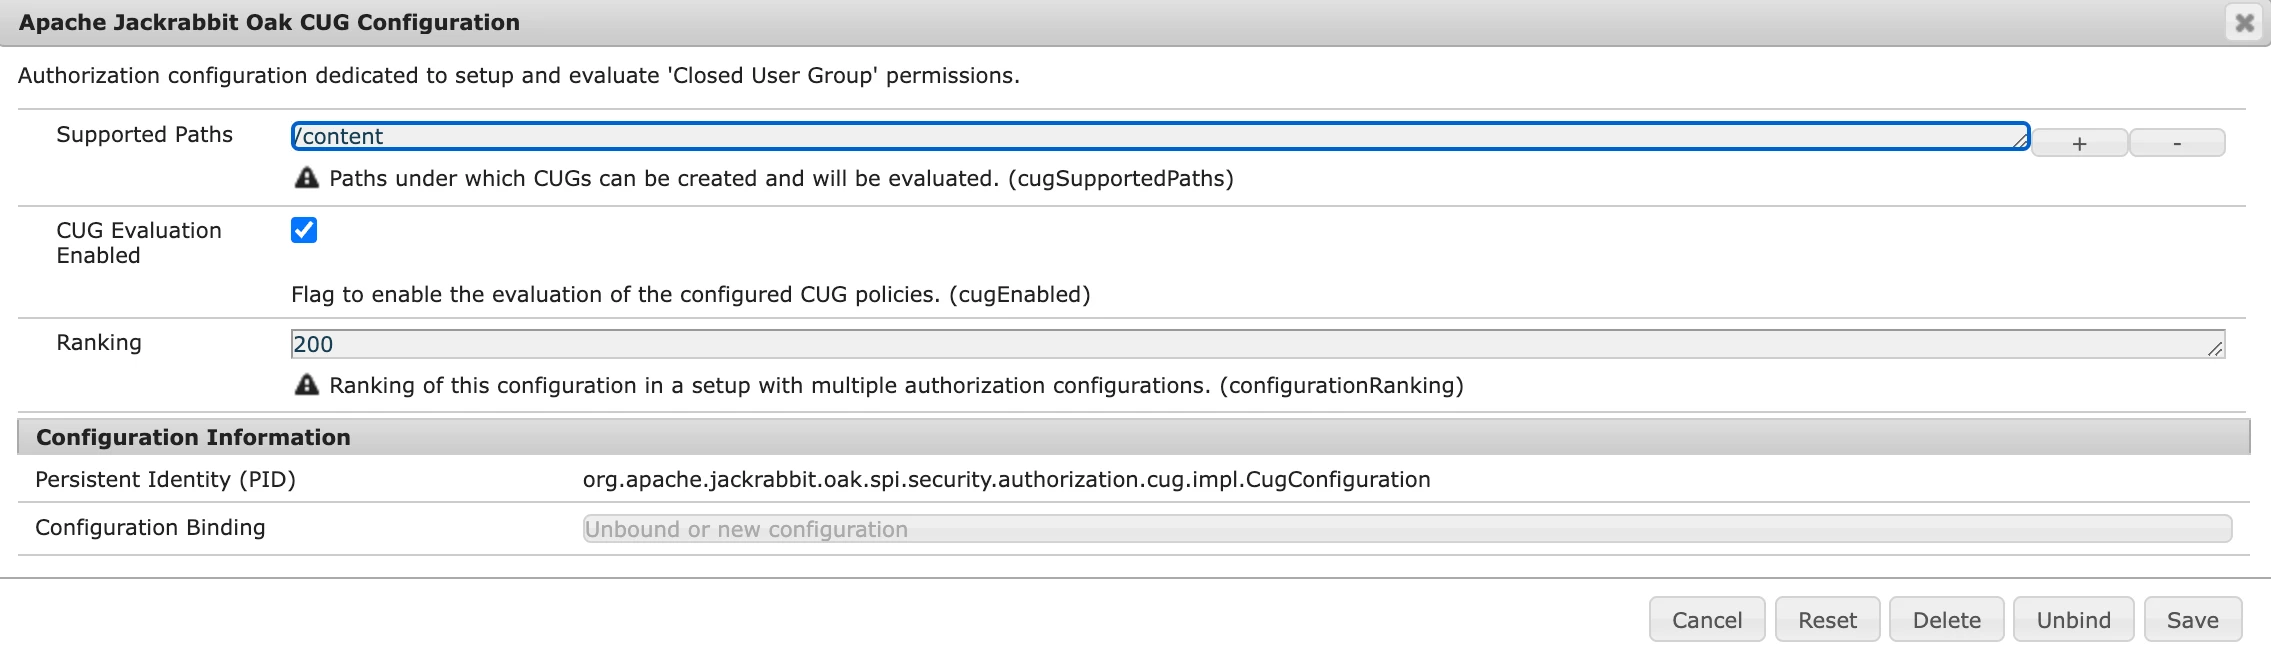Delete this CUG configuration
This screenshot has width=2271, height=665.
coord(1946,620)
